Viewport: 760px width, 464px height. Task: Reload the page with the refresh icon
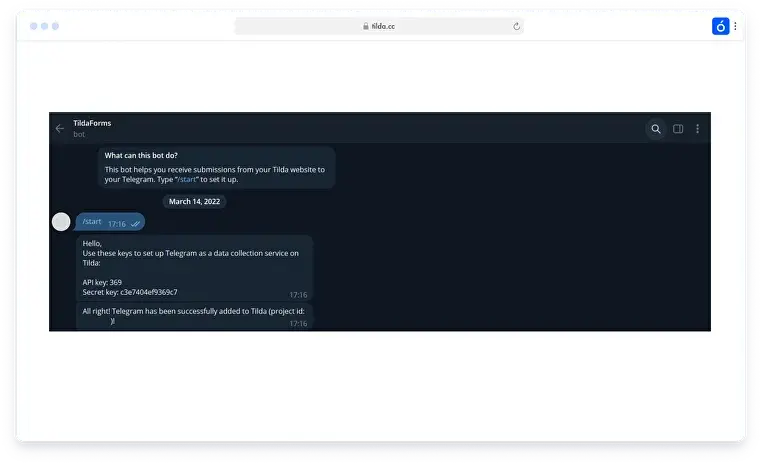coord(516,26)
